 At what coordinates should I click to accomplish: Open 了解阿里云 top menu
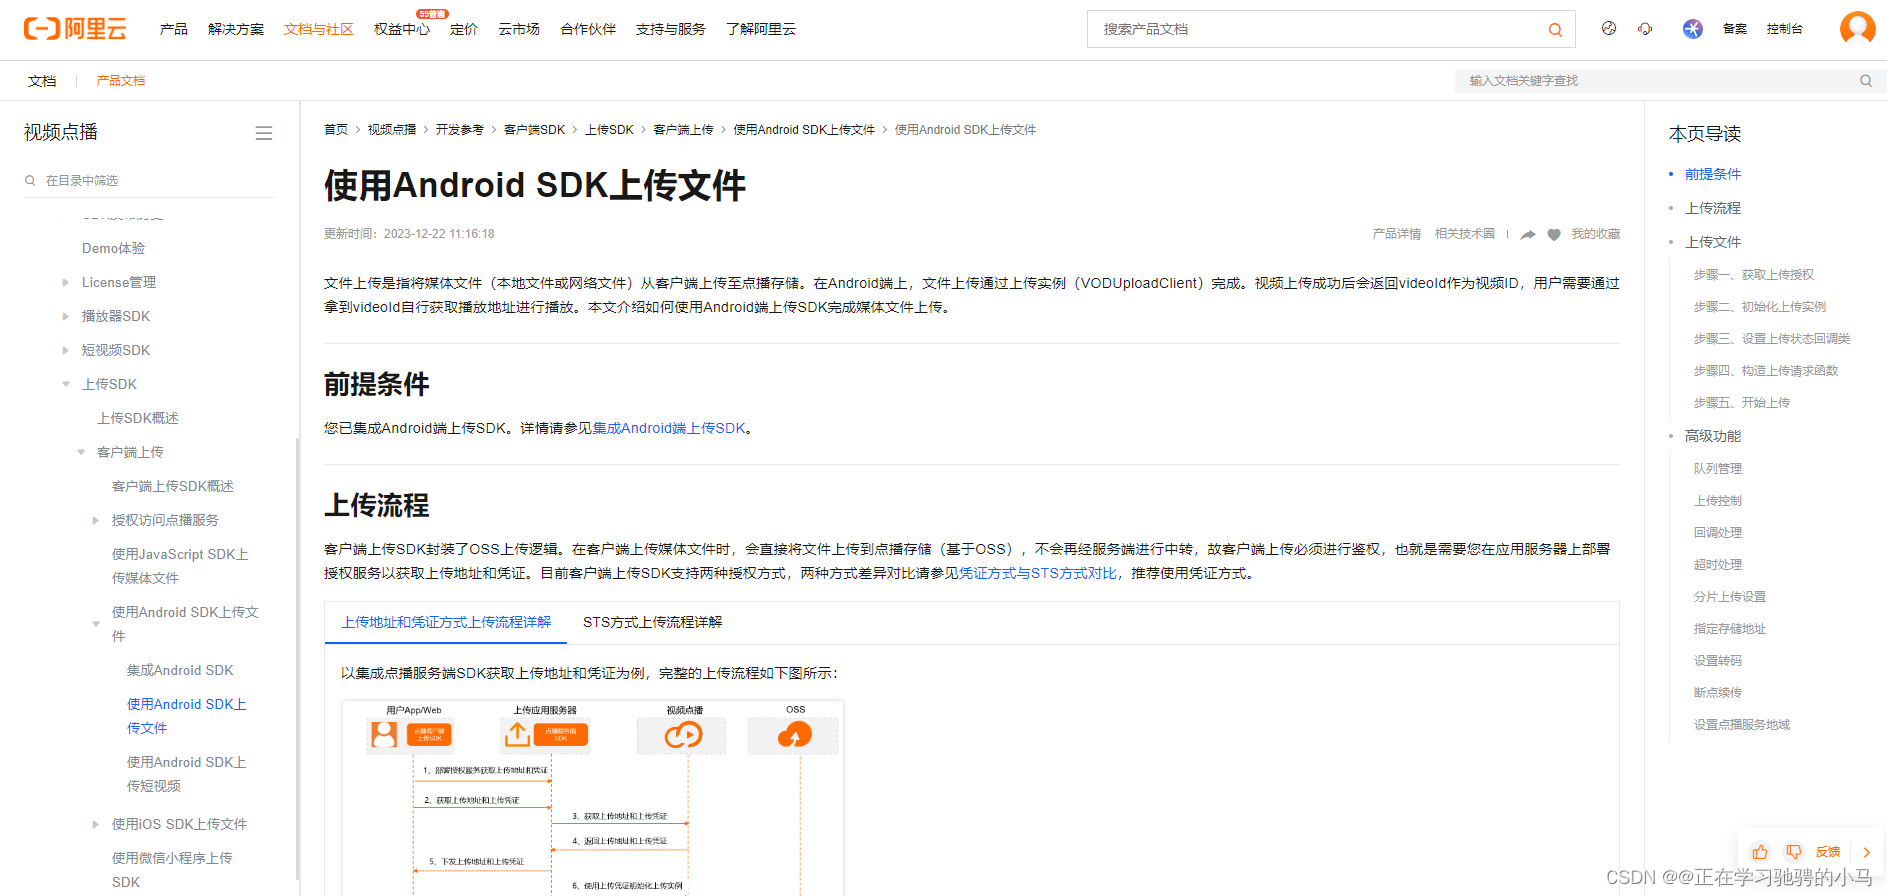(x=761, y=29)
